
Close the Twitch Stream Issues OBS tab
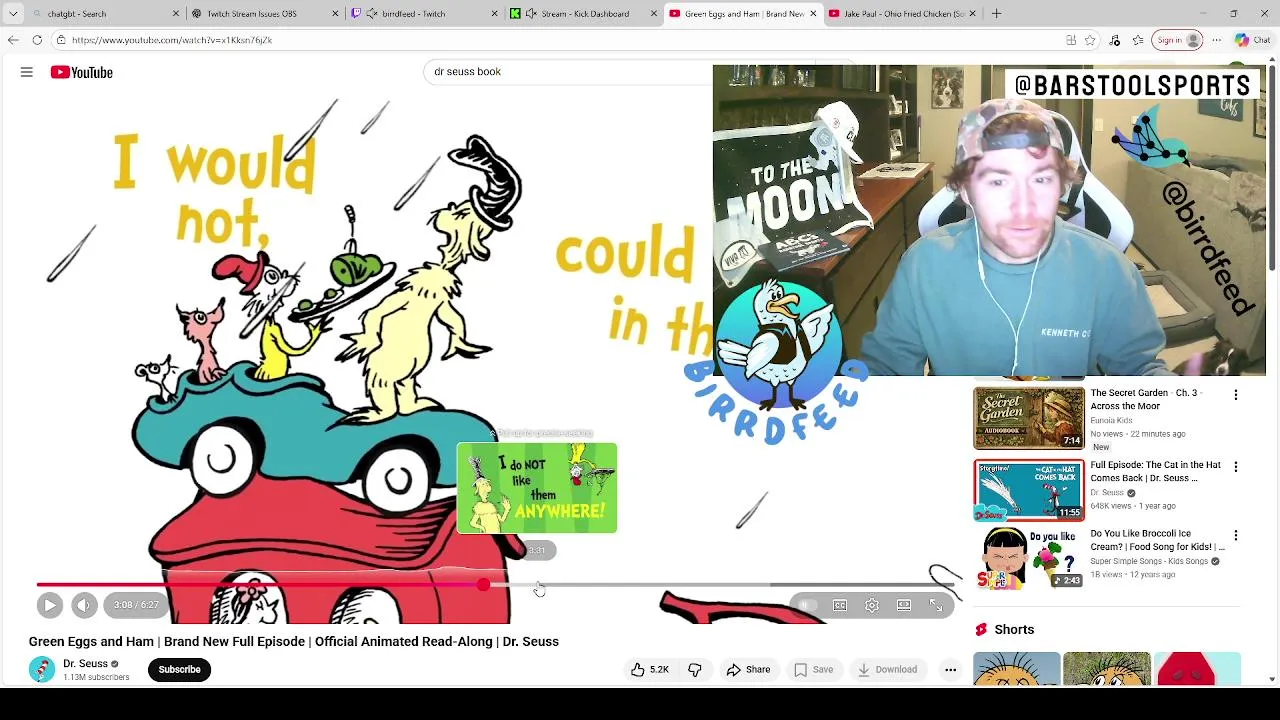click(335, 14)
